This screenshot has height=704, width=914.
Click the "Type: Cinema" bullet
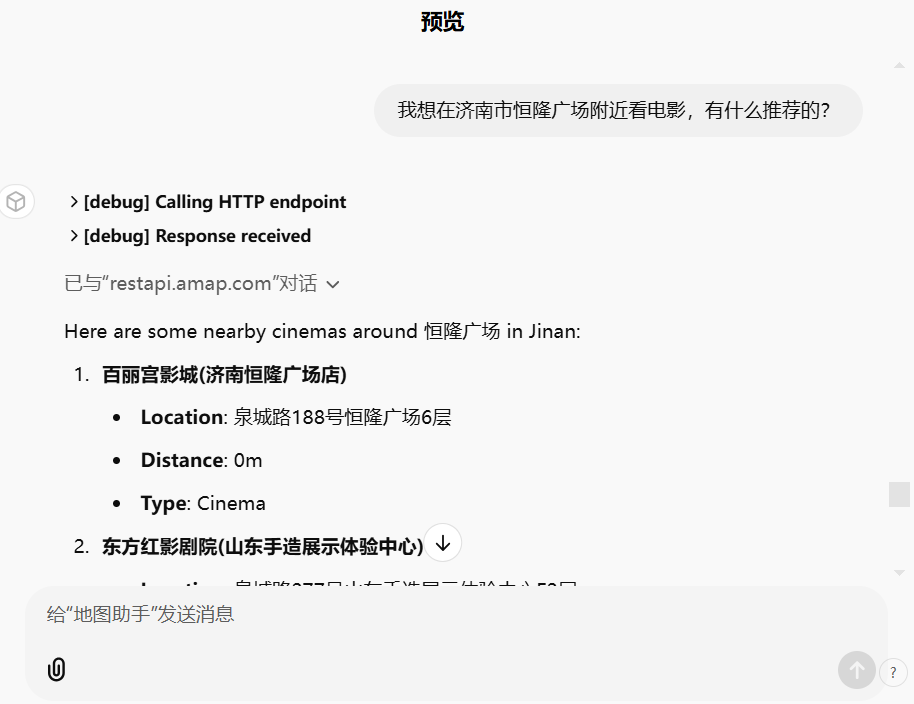click(203, 503)
